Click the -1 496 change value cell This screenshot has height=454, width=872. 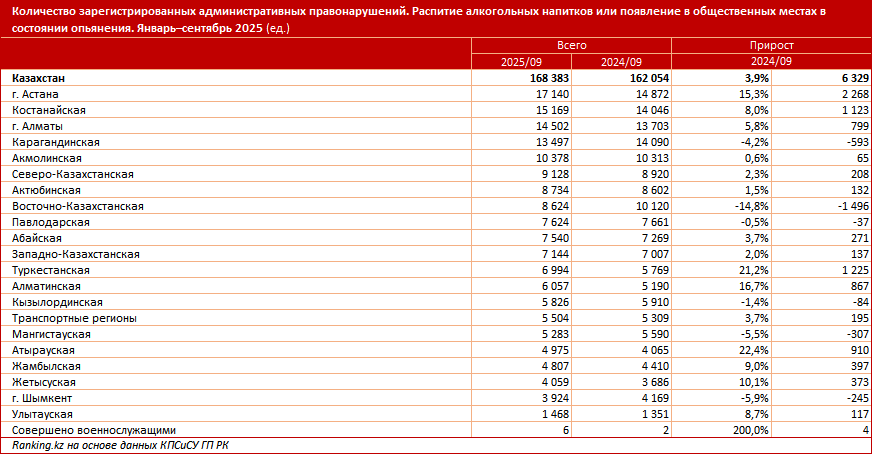pyautogui.click(x=843, y=206)
